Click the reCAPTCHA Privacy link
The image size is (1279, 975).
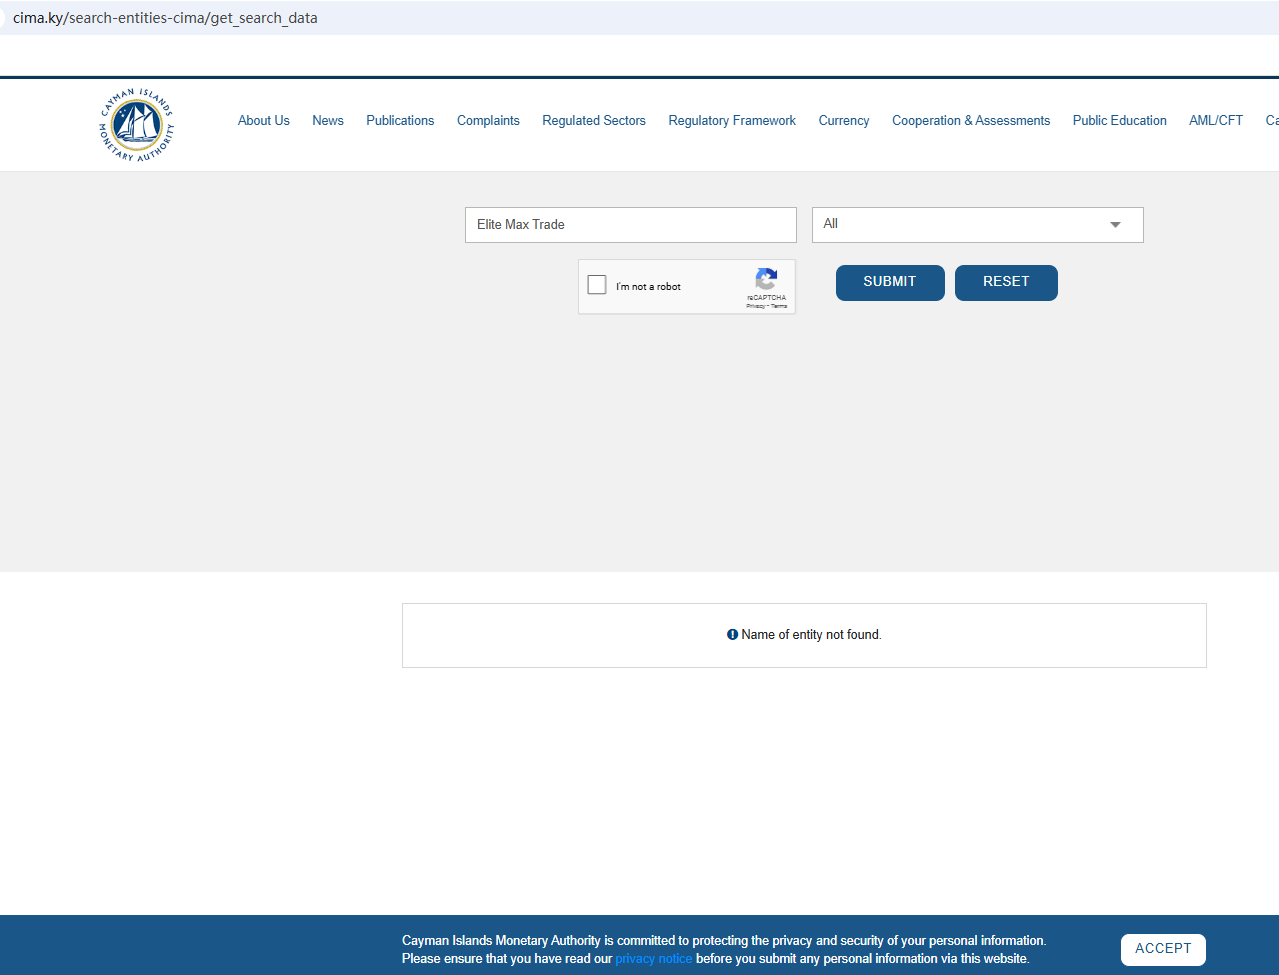pos(755,306)
